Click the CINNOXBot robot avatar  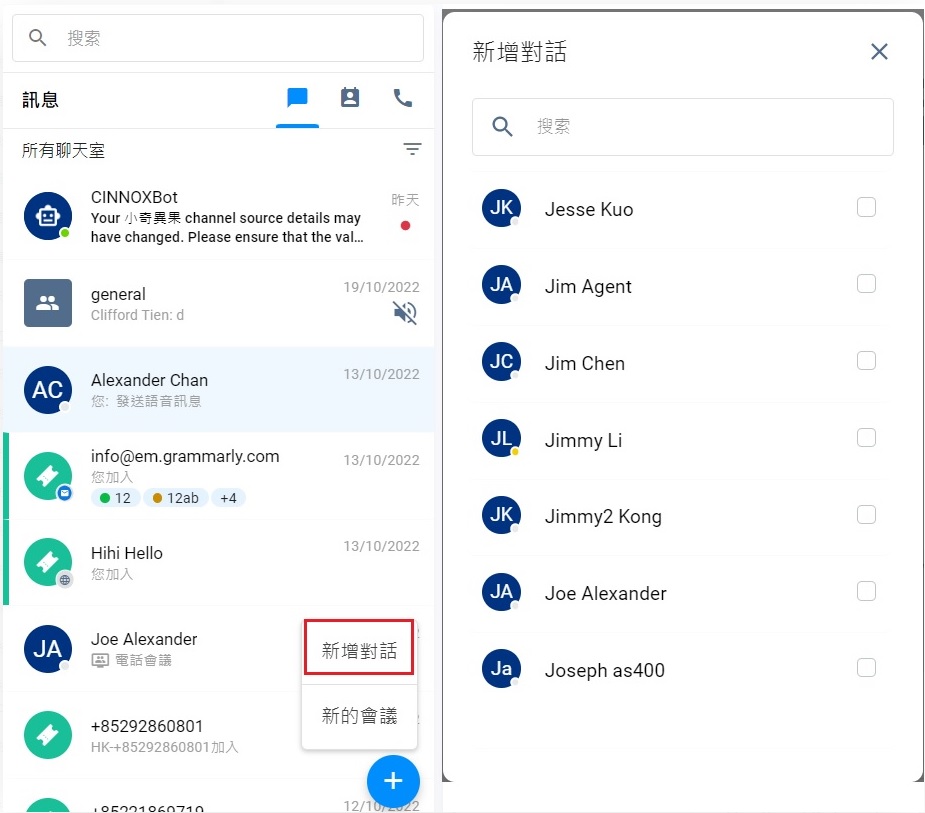(48, 216)
